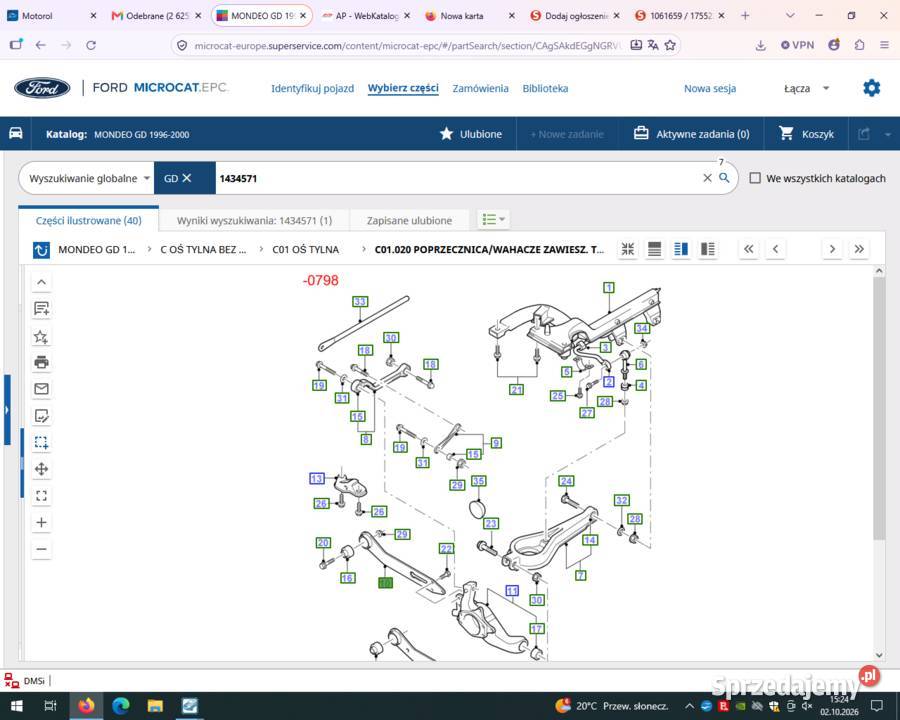Click the illustration vertical scrollbar

(x=879, y=409)
